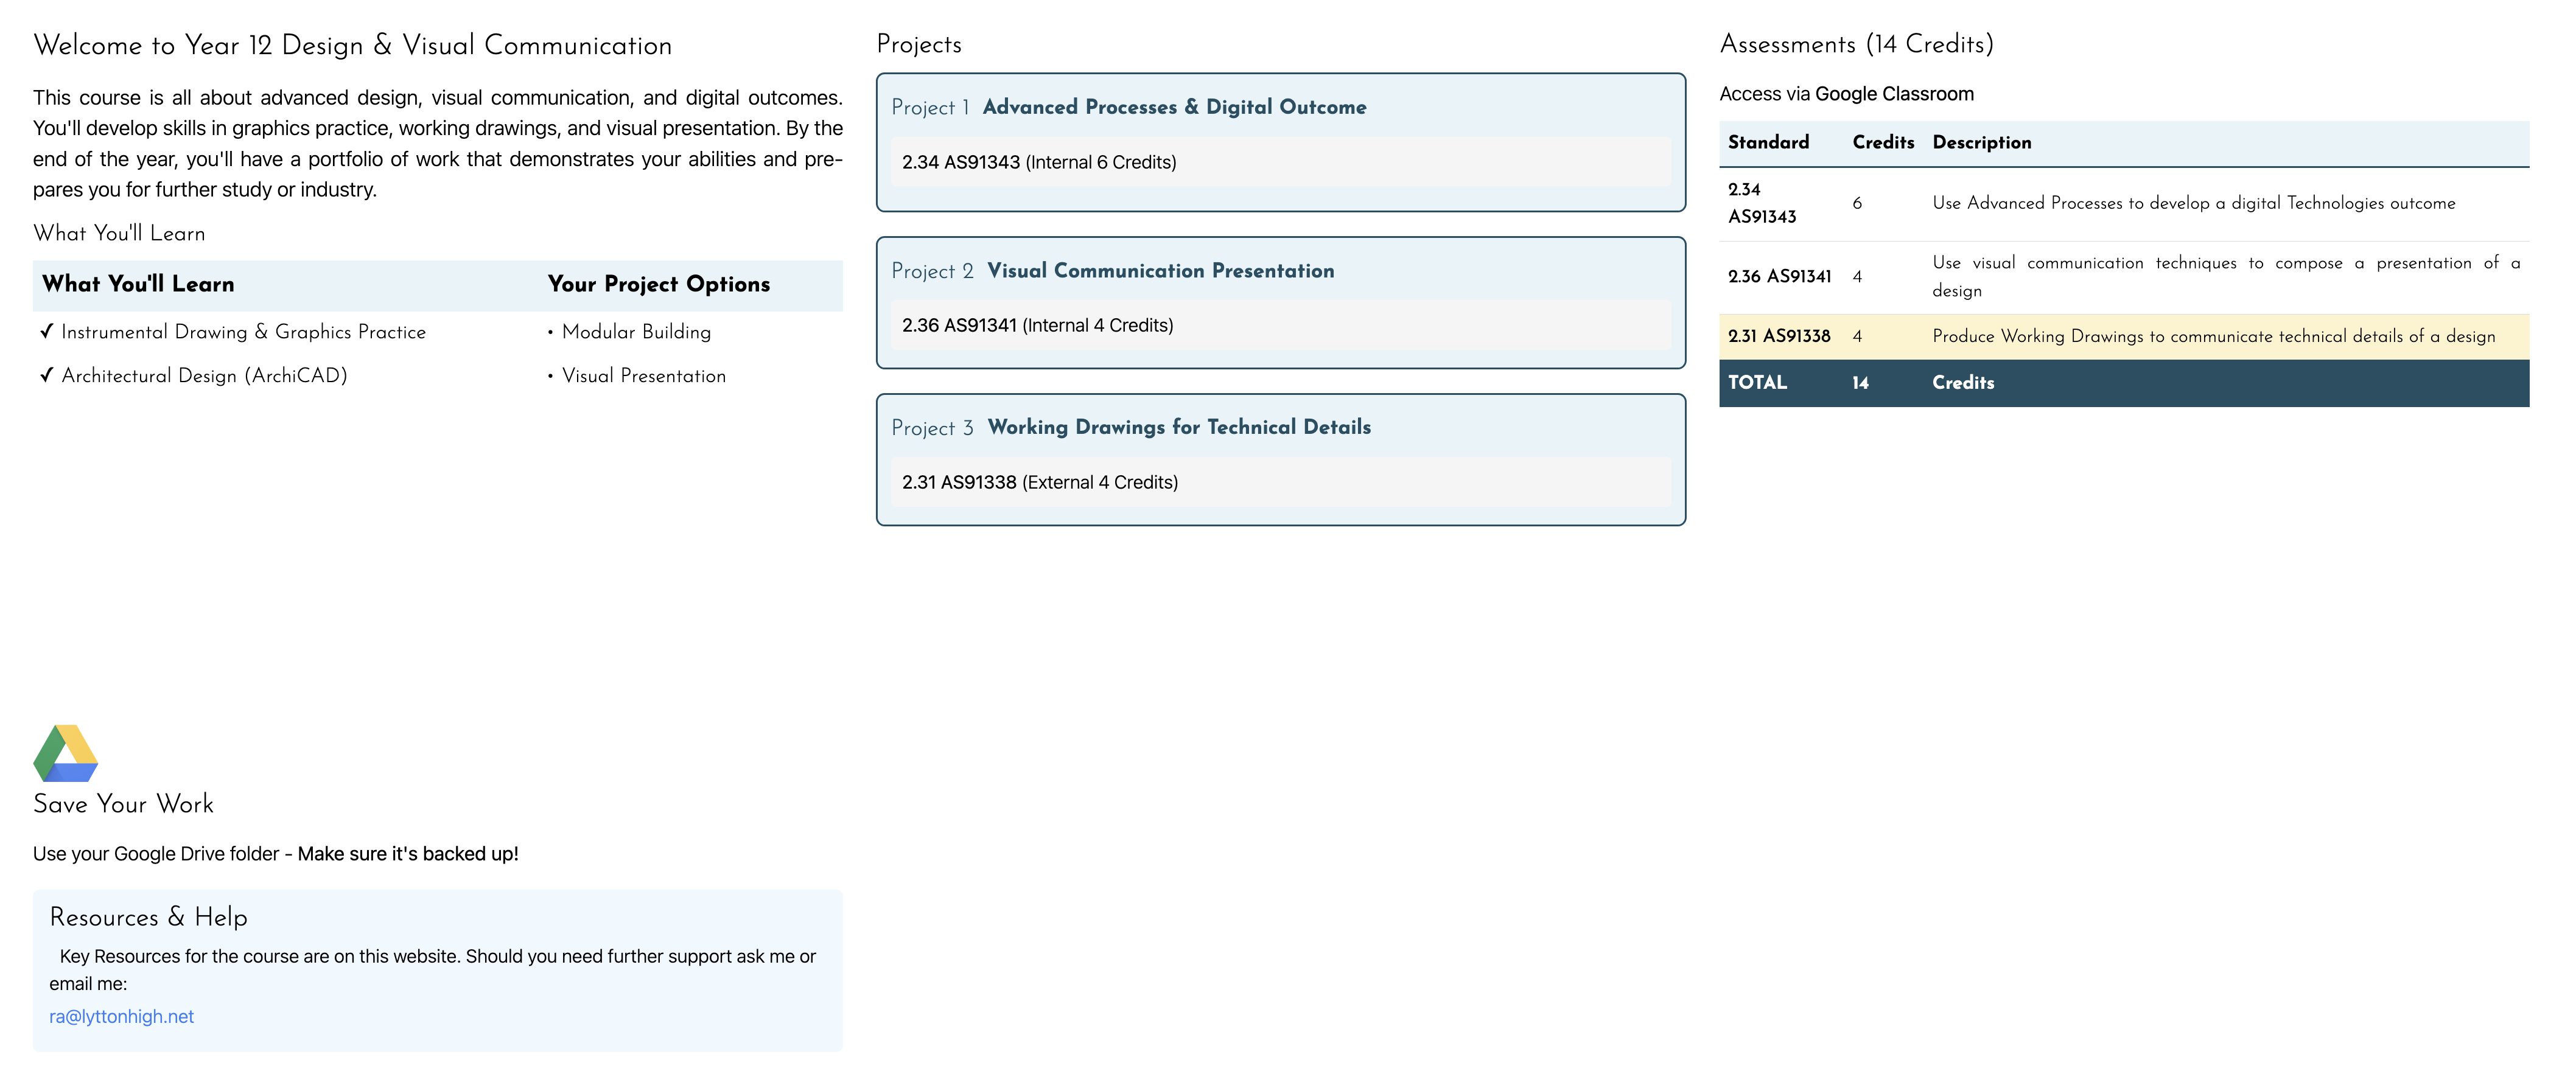2576x1088 pixels.
Task: Select Project 2 Visual Communication Presentation title
Action: (1113, 271)
